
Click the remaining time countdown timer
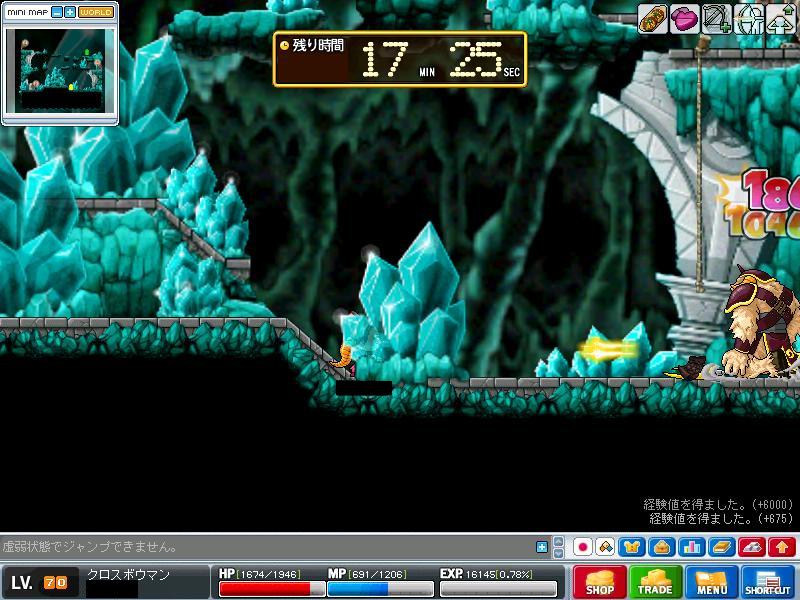(x=400, y=59)
